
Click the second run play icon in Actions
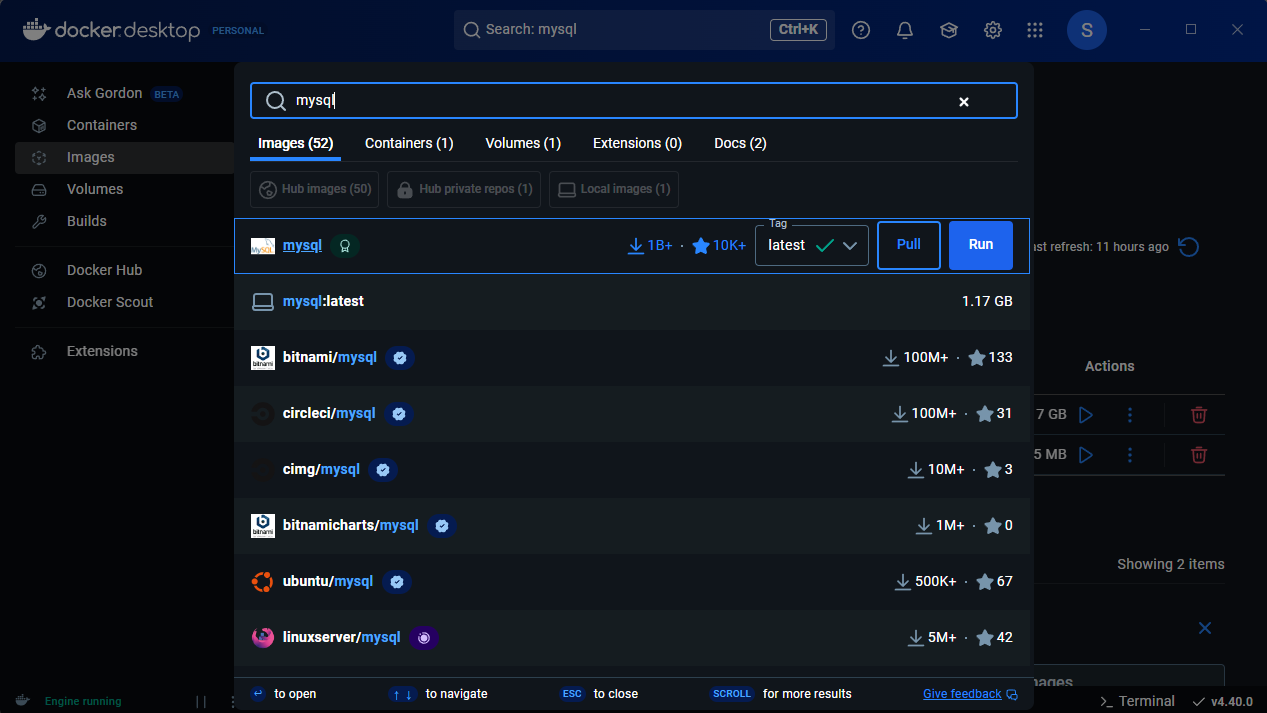pyautogui.click(x=1086, y=454)
